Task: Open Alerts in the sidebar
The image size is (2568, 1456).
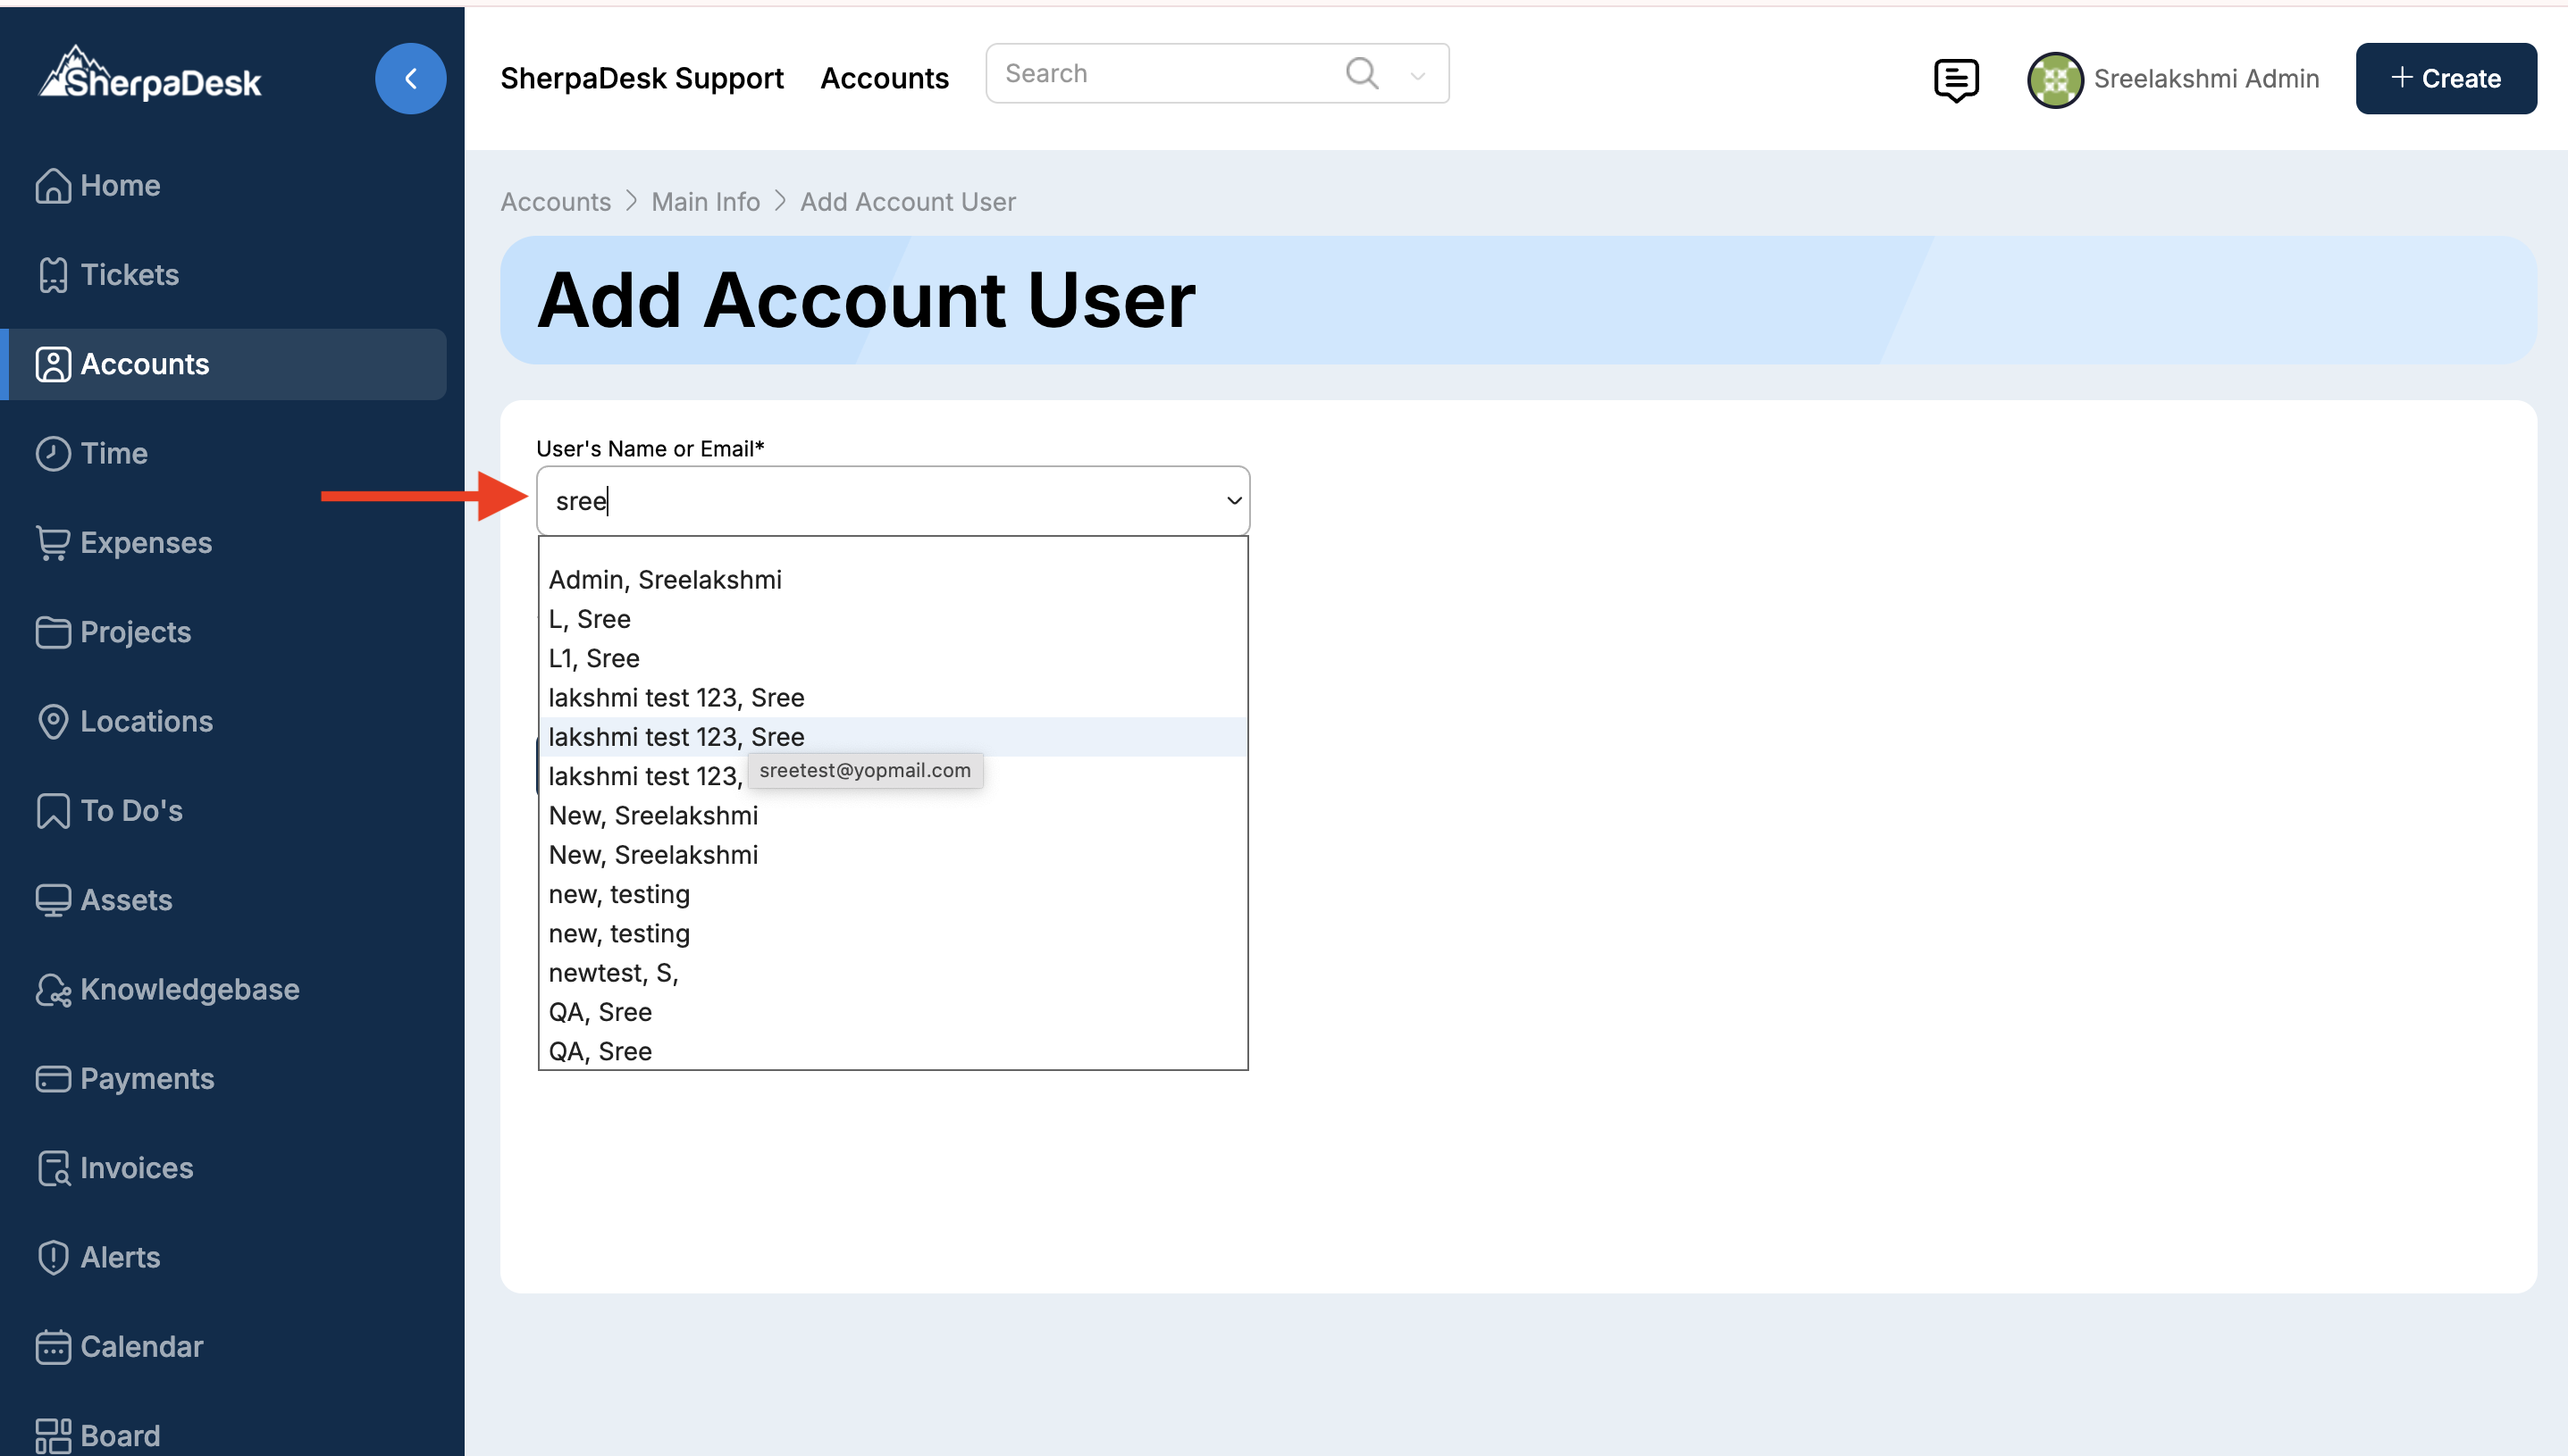Action: click(120, 1257)
